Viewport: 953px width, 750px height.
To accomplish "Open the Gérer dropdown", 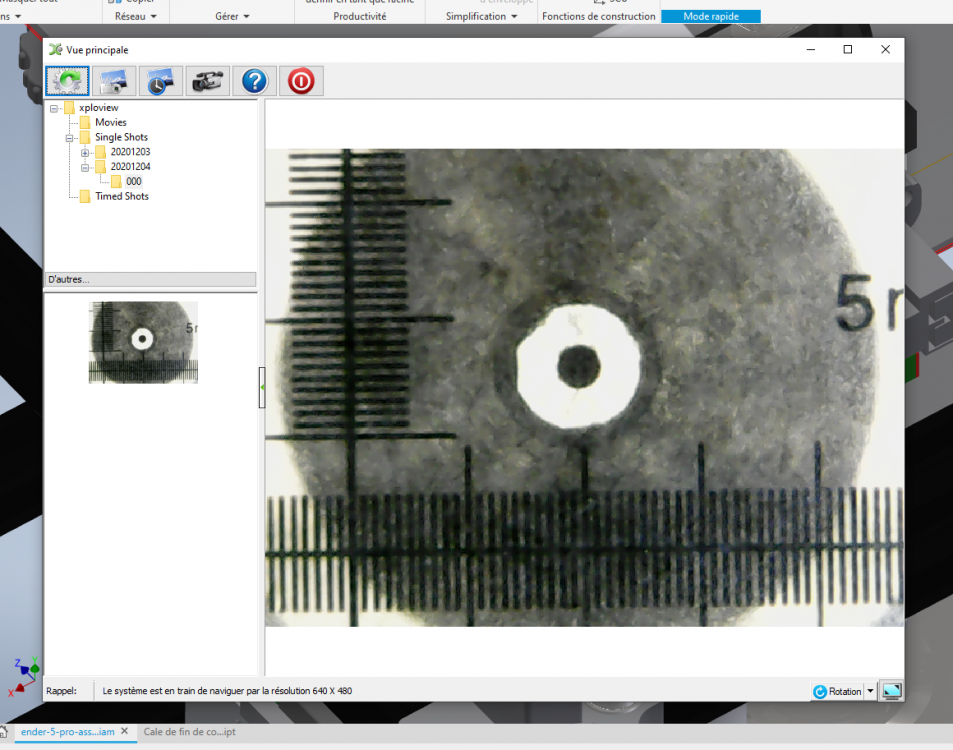I will 232,16.
